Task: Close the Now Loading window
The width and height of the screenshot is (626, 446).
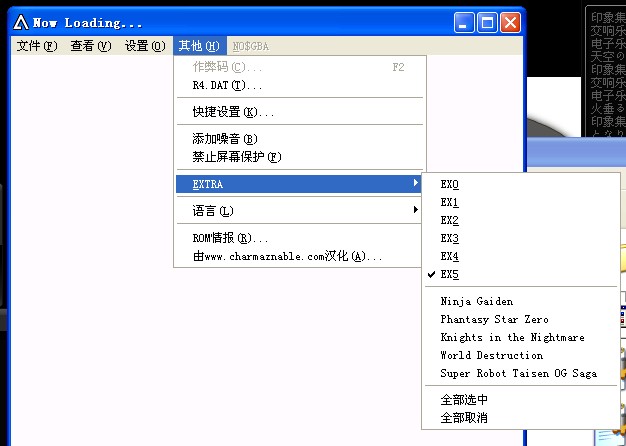Action: coord(511,22)
